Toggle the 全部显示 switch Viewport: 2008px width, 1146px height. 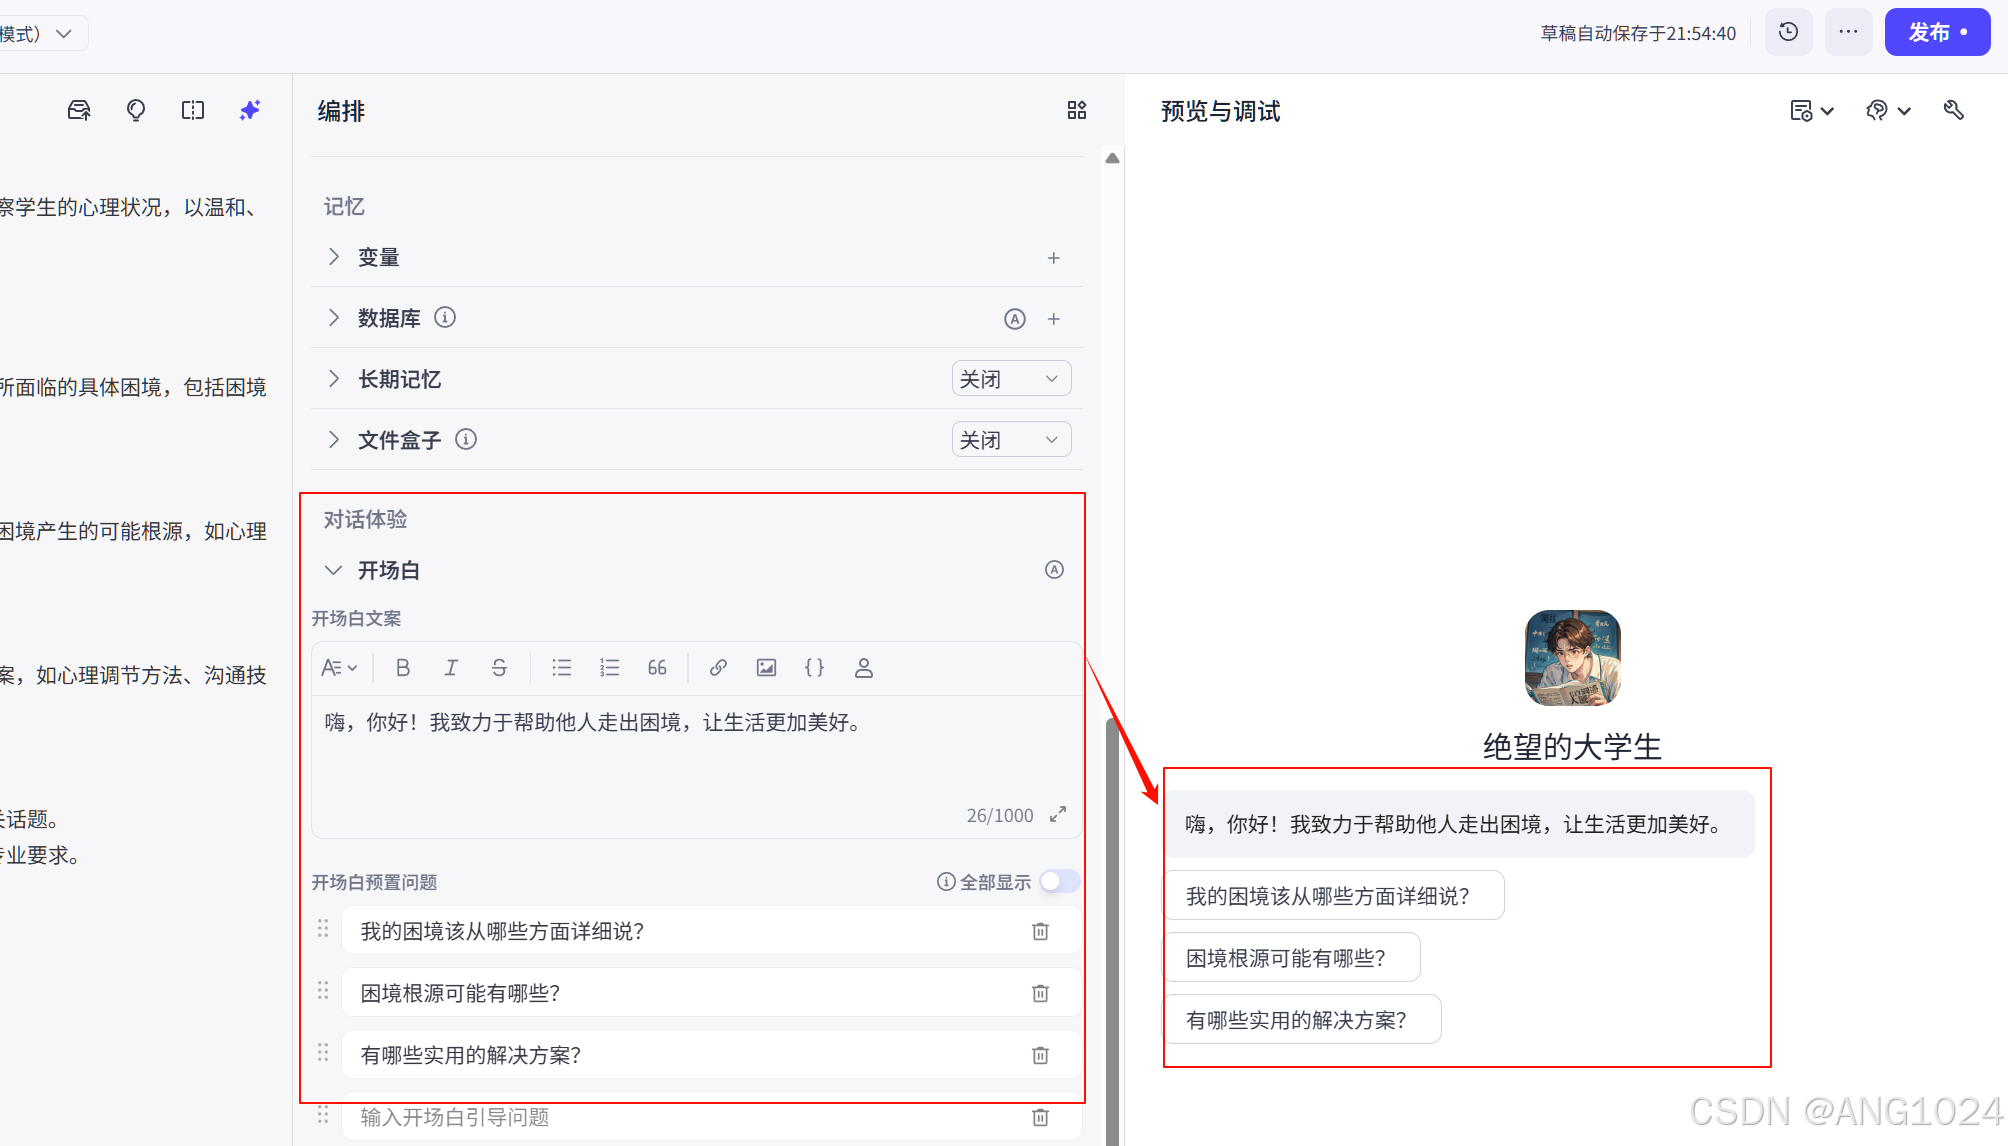(x=1059, y=881)
